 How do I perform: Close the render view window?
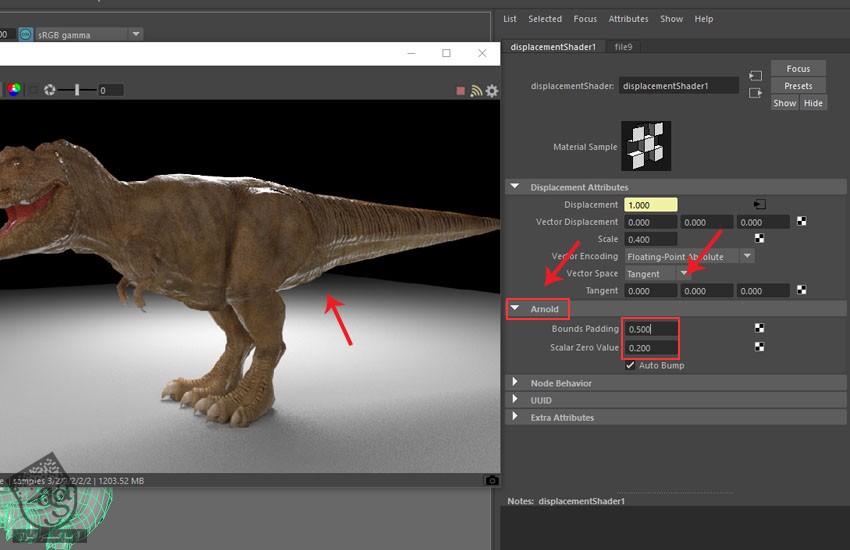(x=482, y=53)
